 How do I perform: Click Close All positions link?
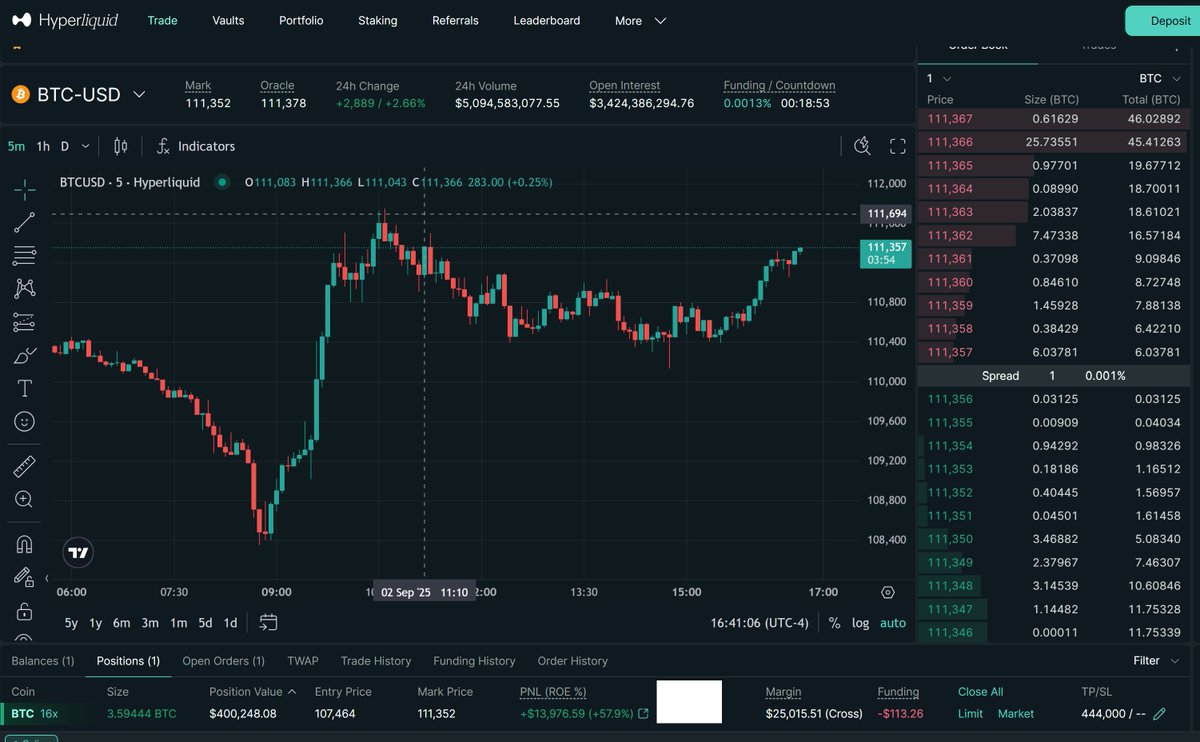point(980,692)
